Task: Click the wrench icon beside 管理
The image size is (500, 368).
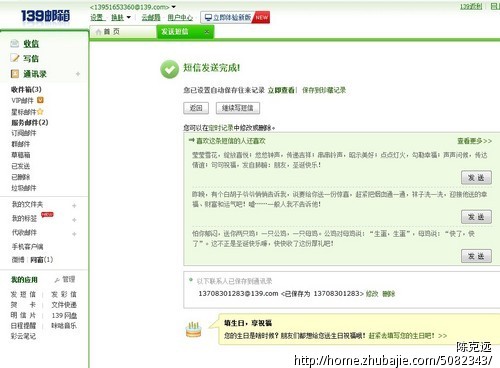Action: coord(57,280)
